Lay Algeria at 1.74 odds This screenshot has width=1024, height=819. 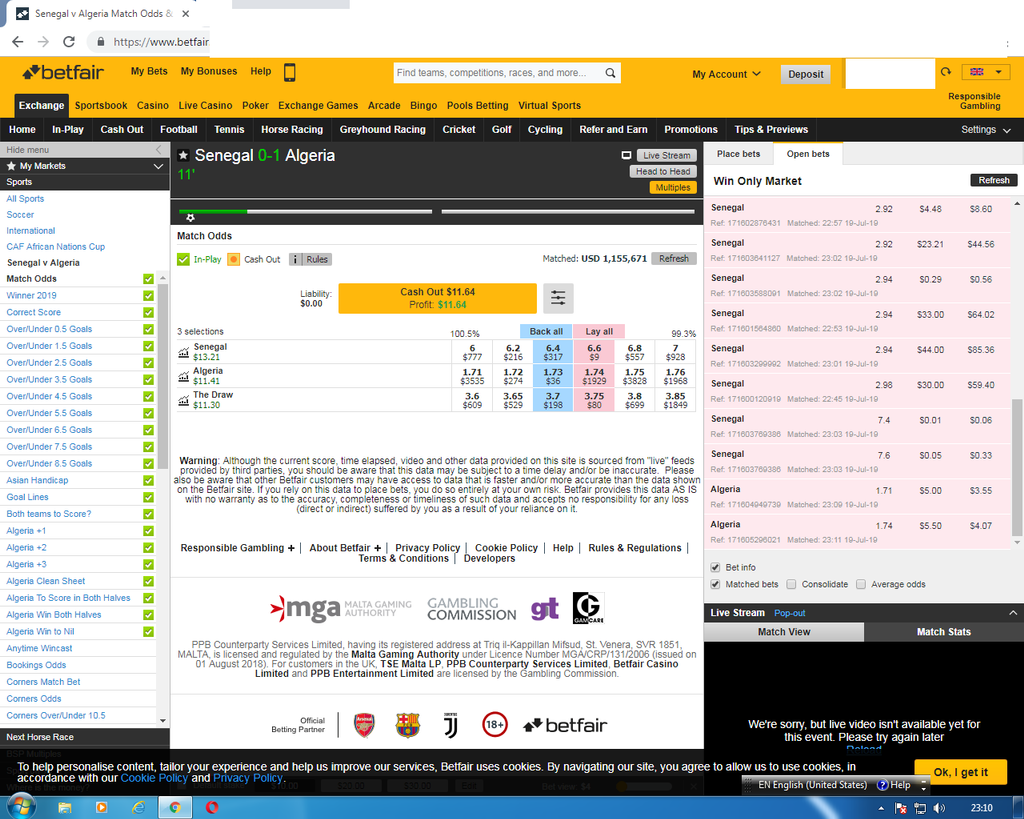(594, 376)
